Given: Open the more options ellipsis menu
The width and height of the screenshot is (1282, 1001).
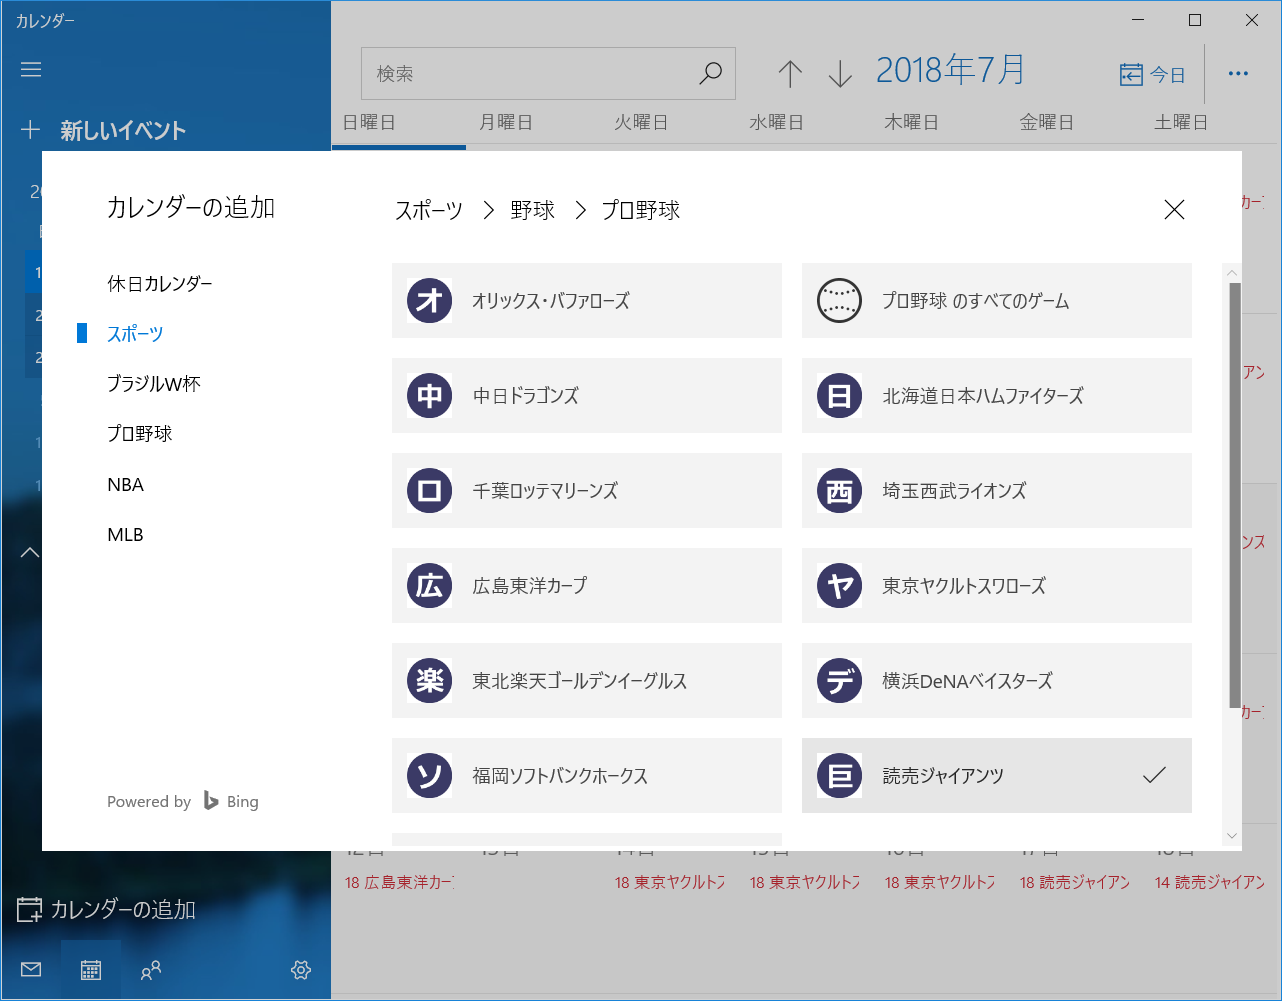Looking at the screenshot, I should pos(1239,73).
